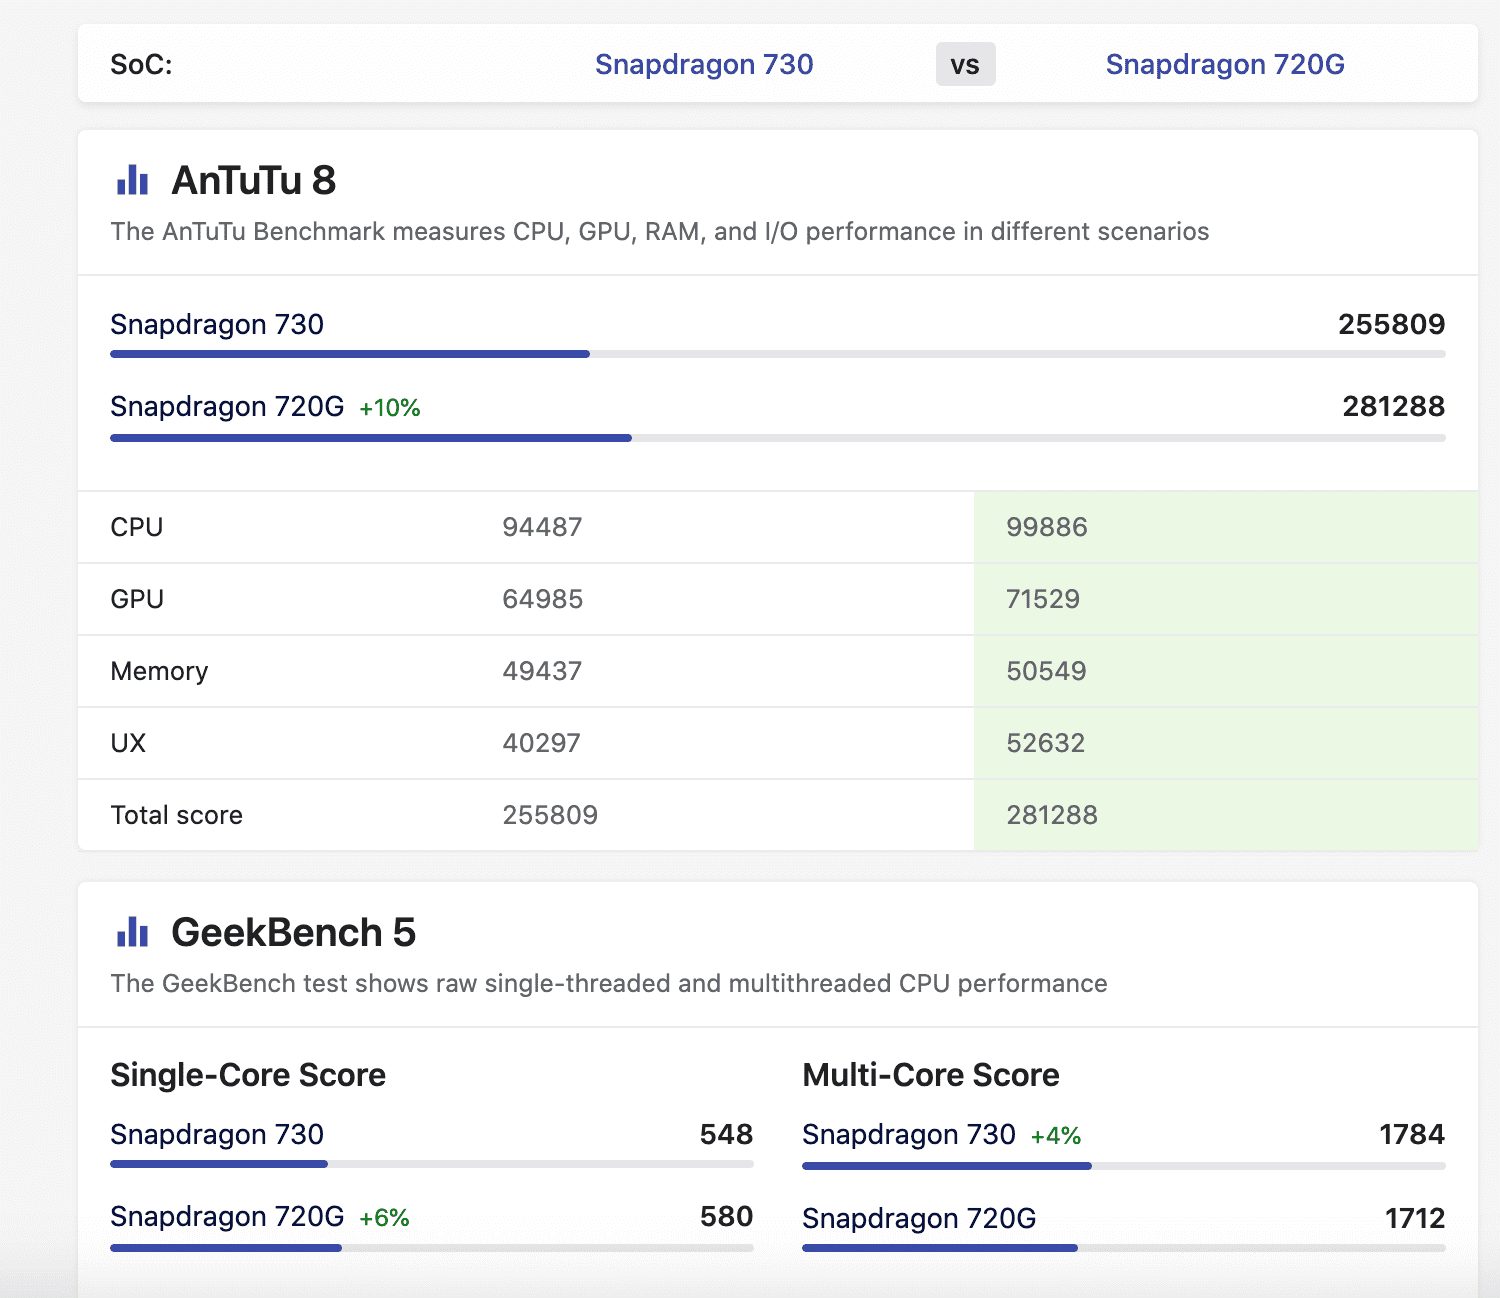Click the Snapdragon 720G Single-Core score bar
The height and width of the screenshot is (1298, 1500).
(431, 1248)
